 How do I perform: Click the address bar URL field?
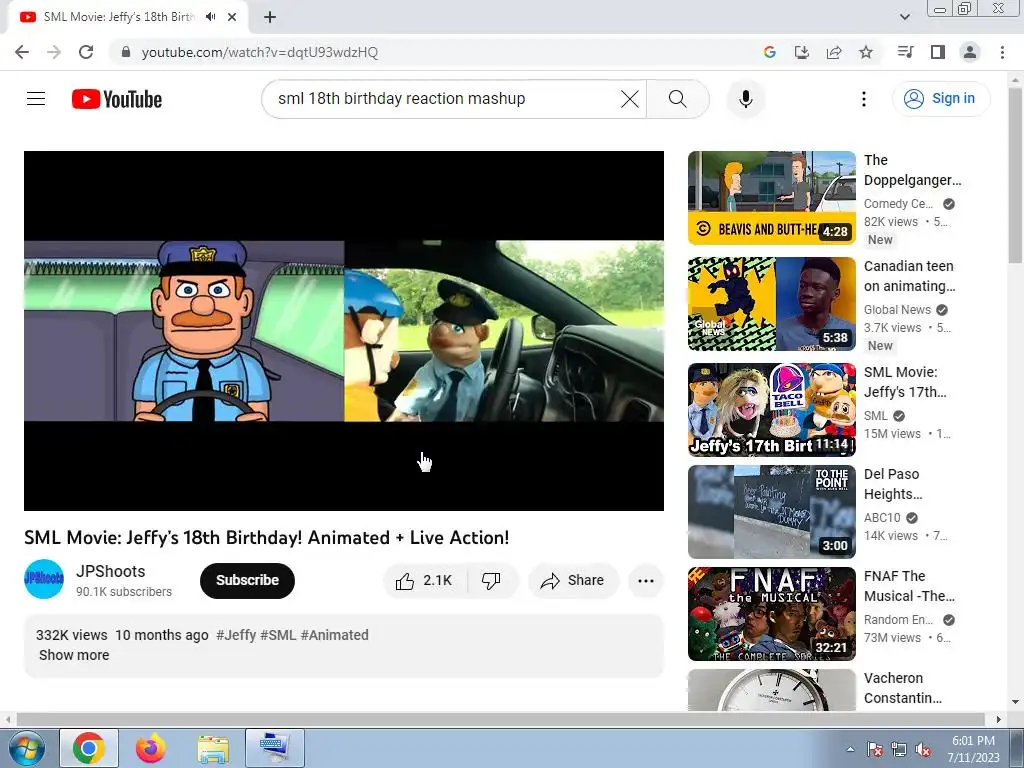coord(431,52)
